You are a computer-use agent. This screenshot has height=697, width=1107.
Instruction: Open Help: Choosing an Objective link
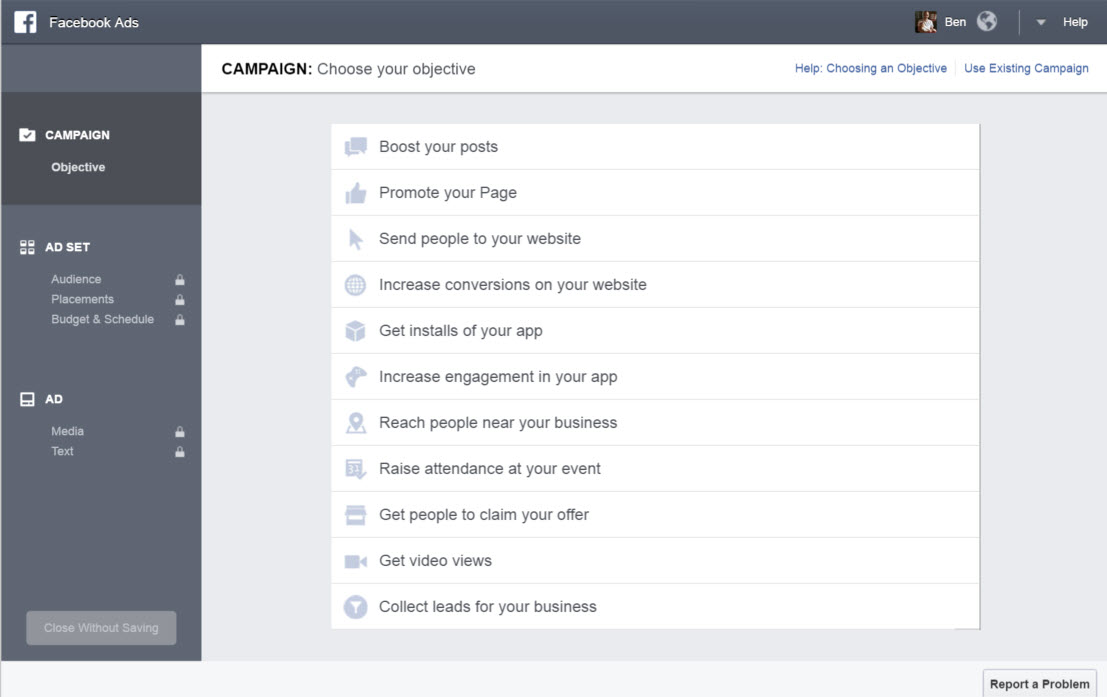tap(870, 68)
